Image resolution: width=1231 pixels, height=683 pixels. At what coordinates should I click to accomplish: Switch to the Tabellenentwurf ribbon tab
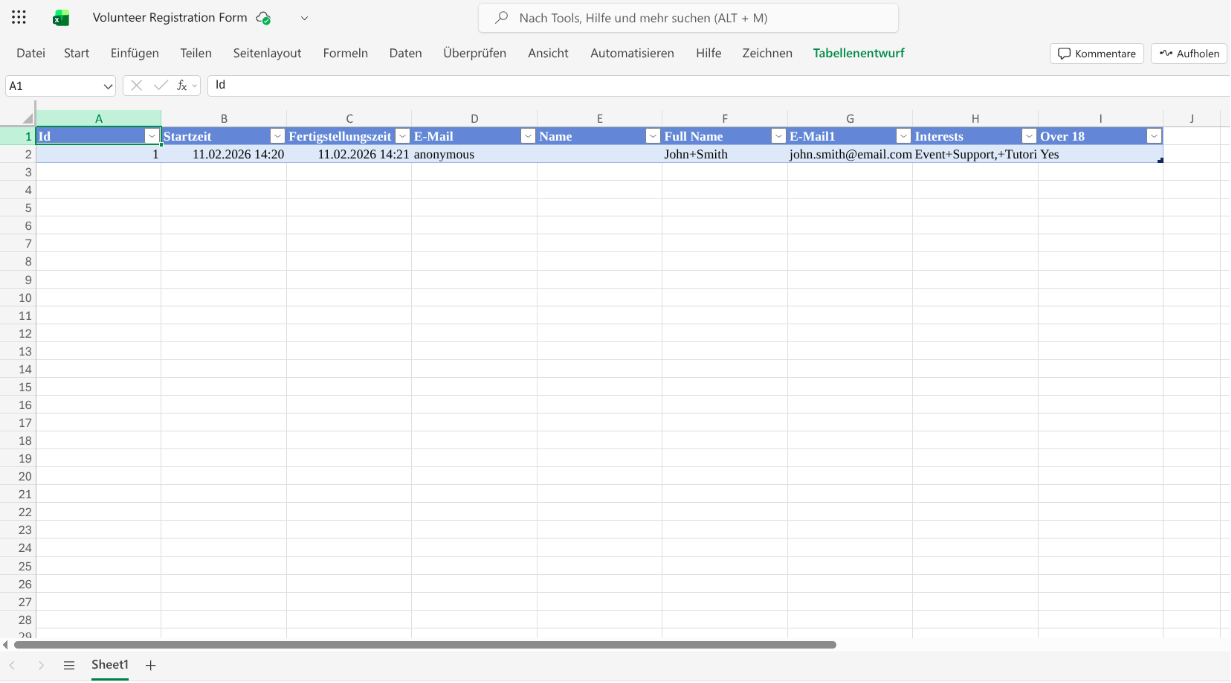[859, 53]
